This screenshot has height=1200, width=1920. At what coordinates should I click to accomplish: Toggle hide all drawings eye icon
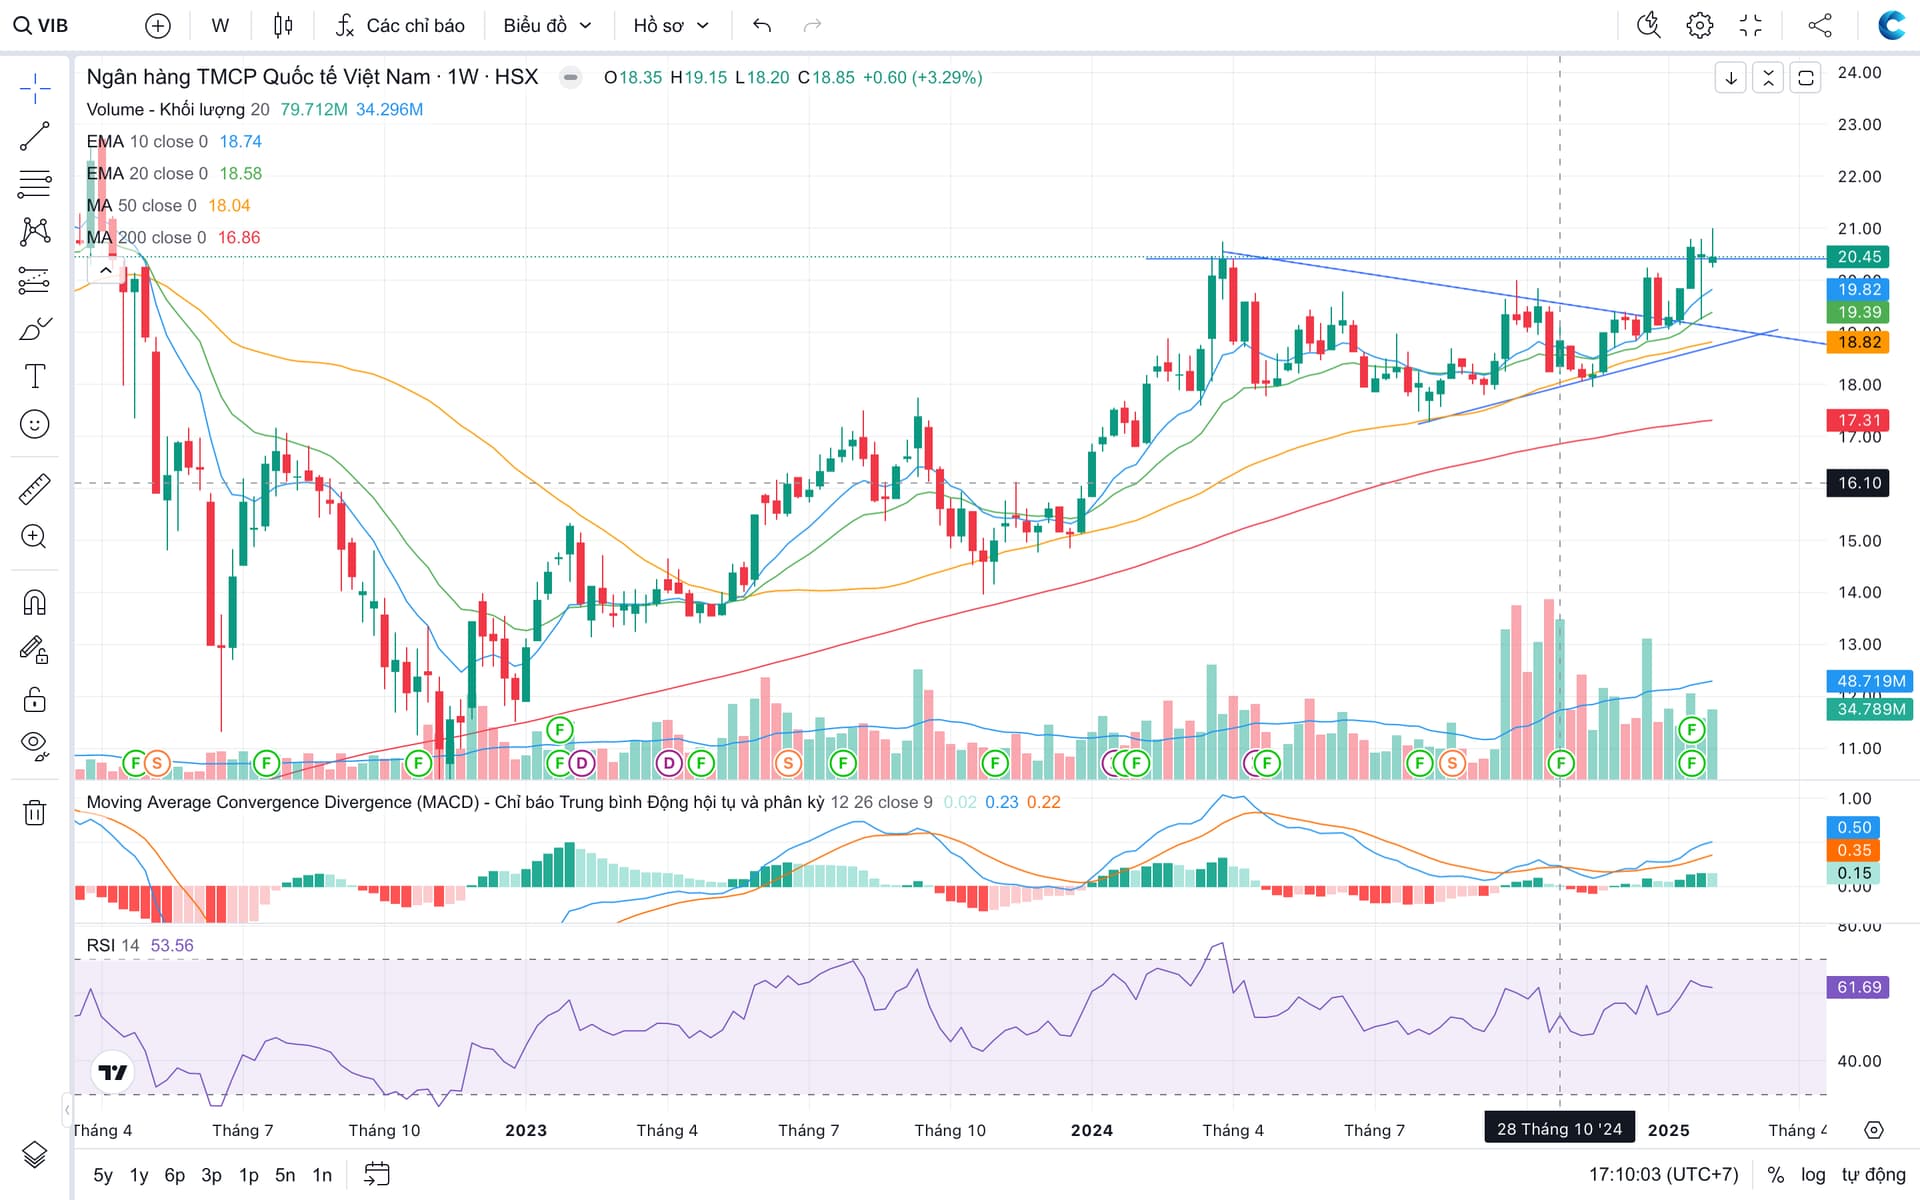34,745
